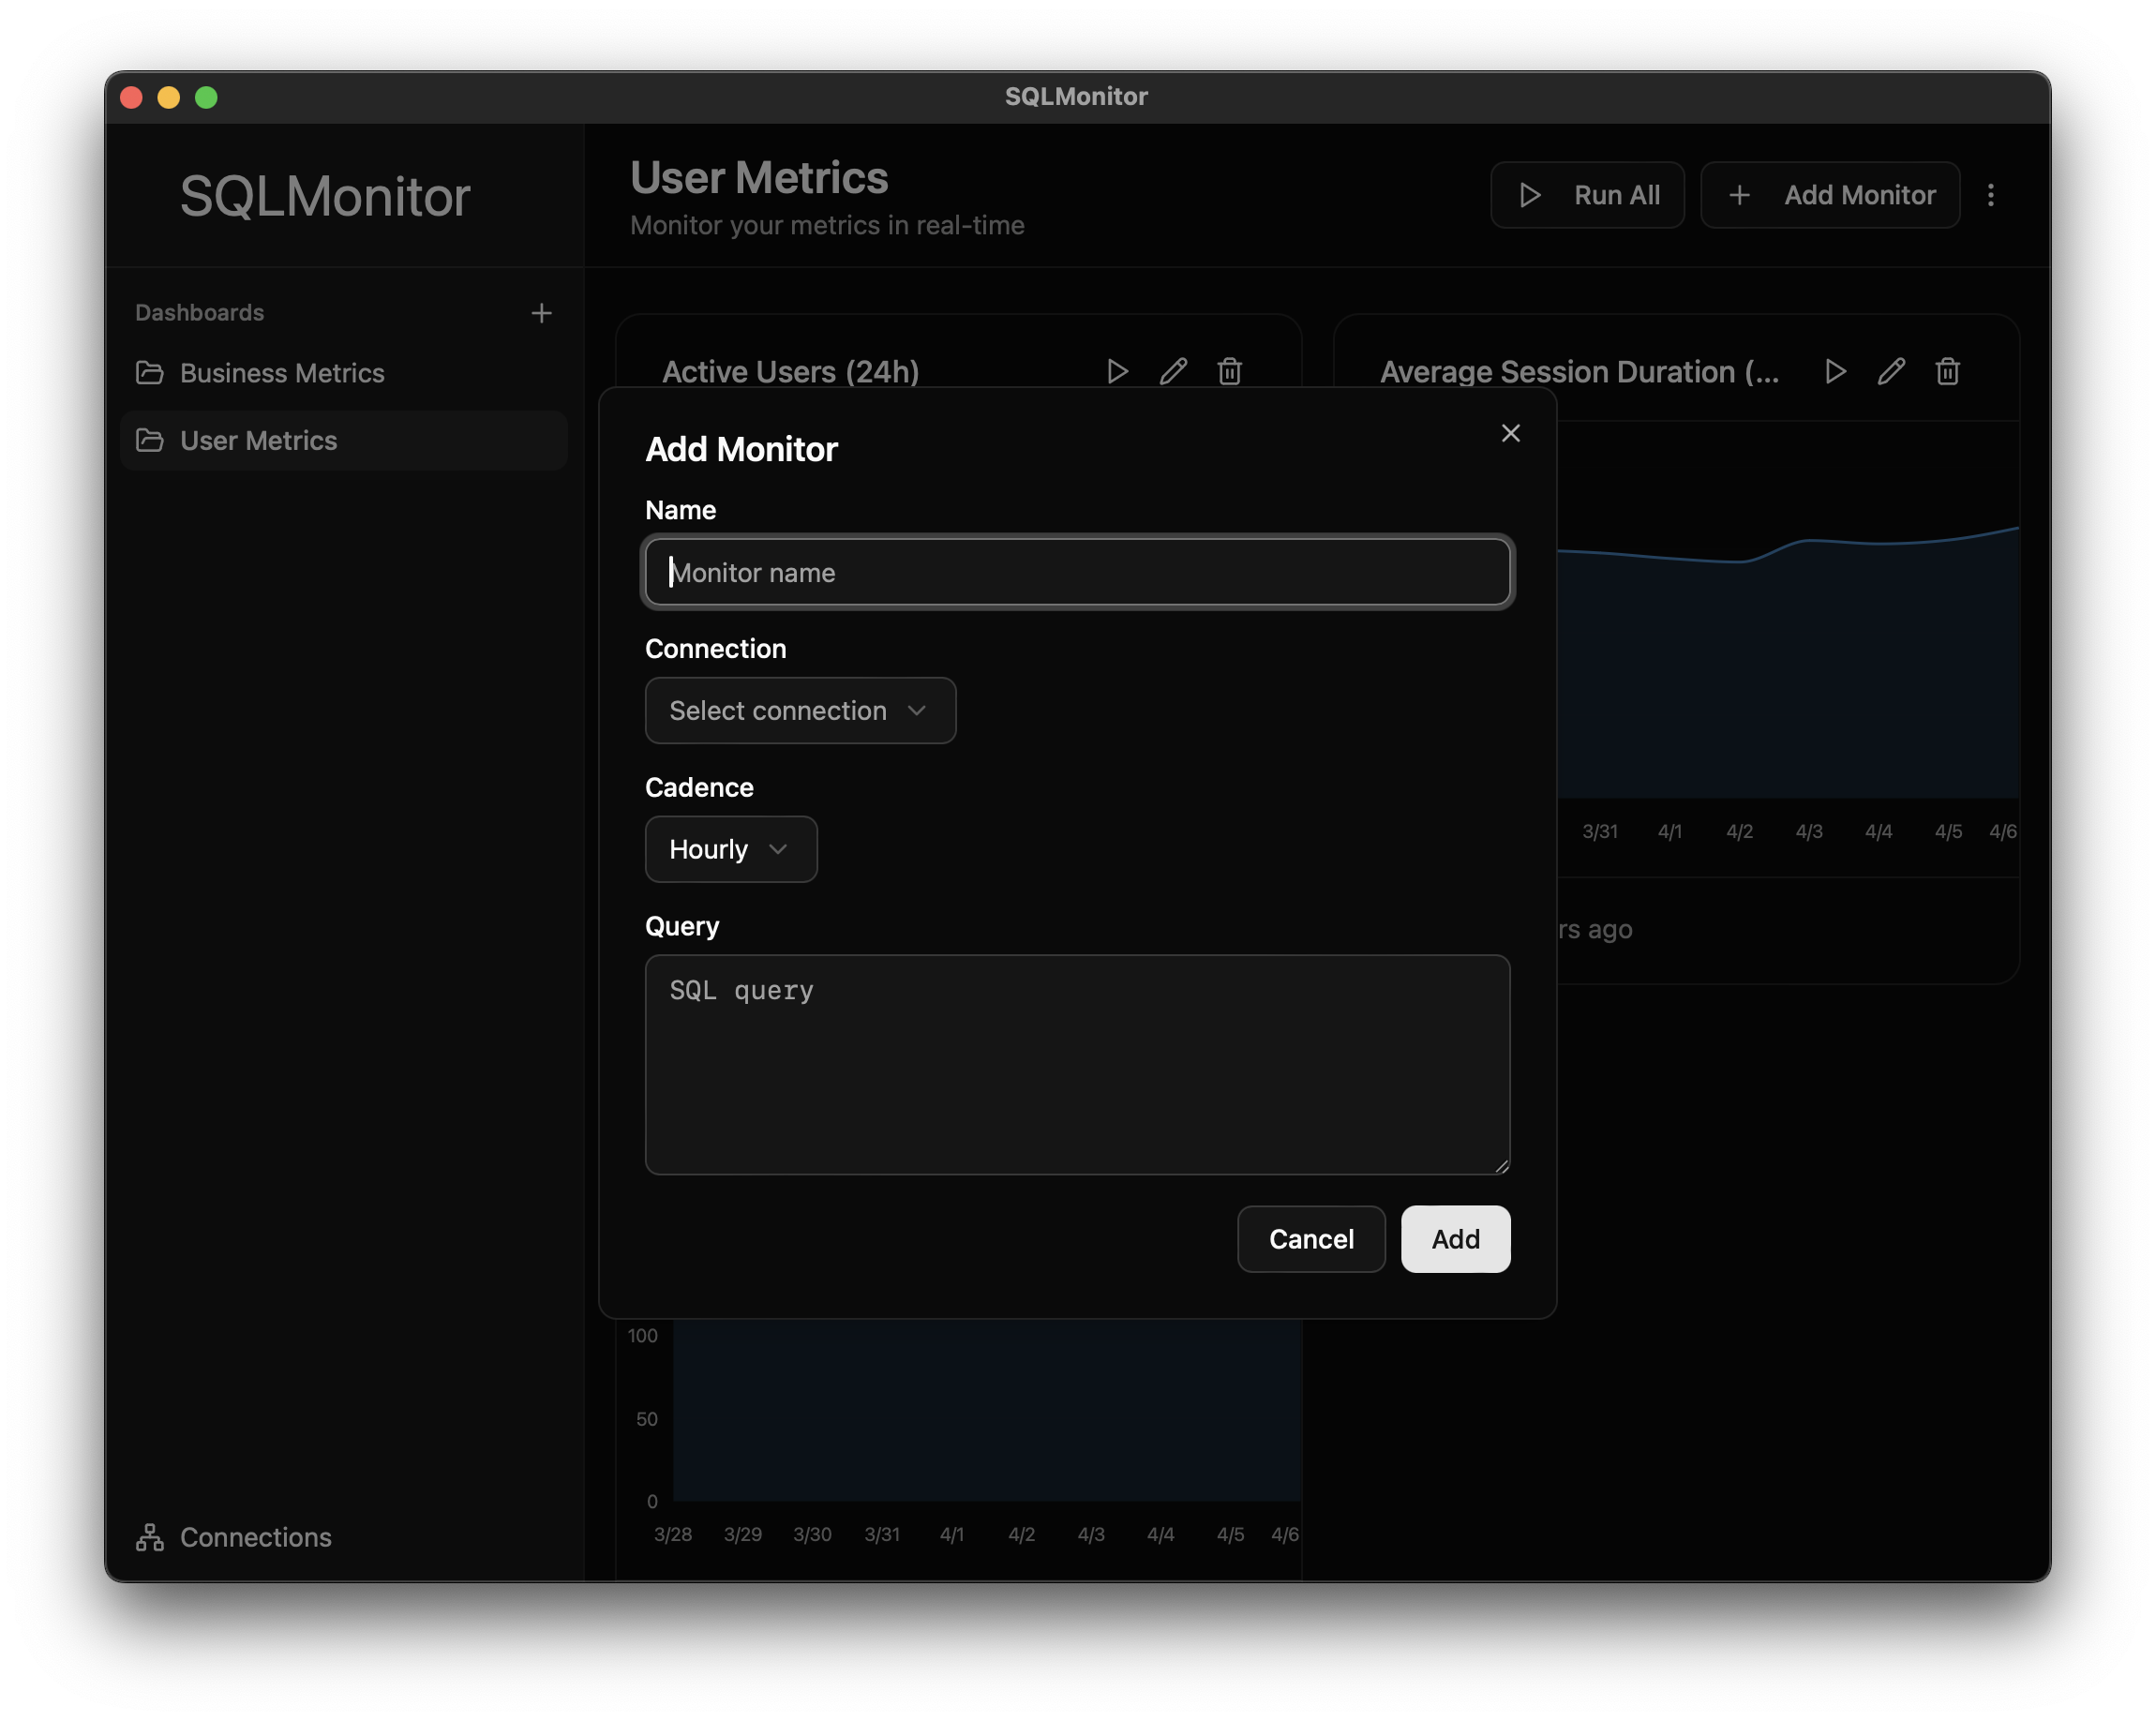Open the Hourly cadence dropdown

click(x=731, y=849)
